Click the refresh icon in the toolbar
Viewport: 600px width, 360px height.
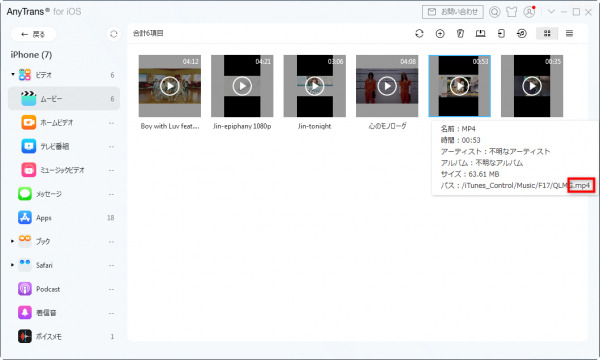419,34
